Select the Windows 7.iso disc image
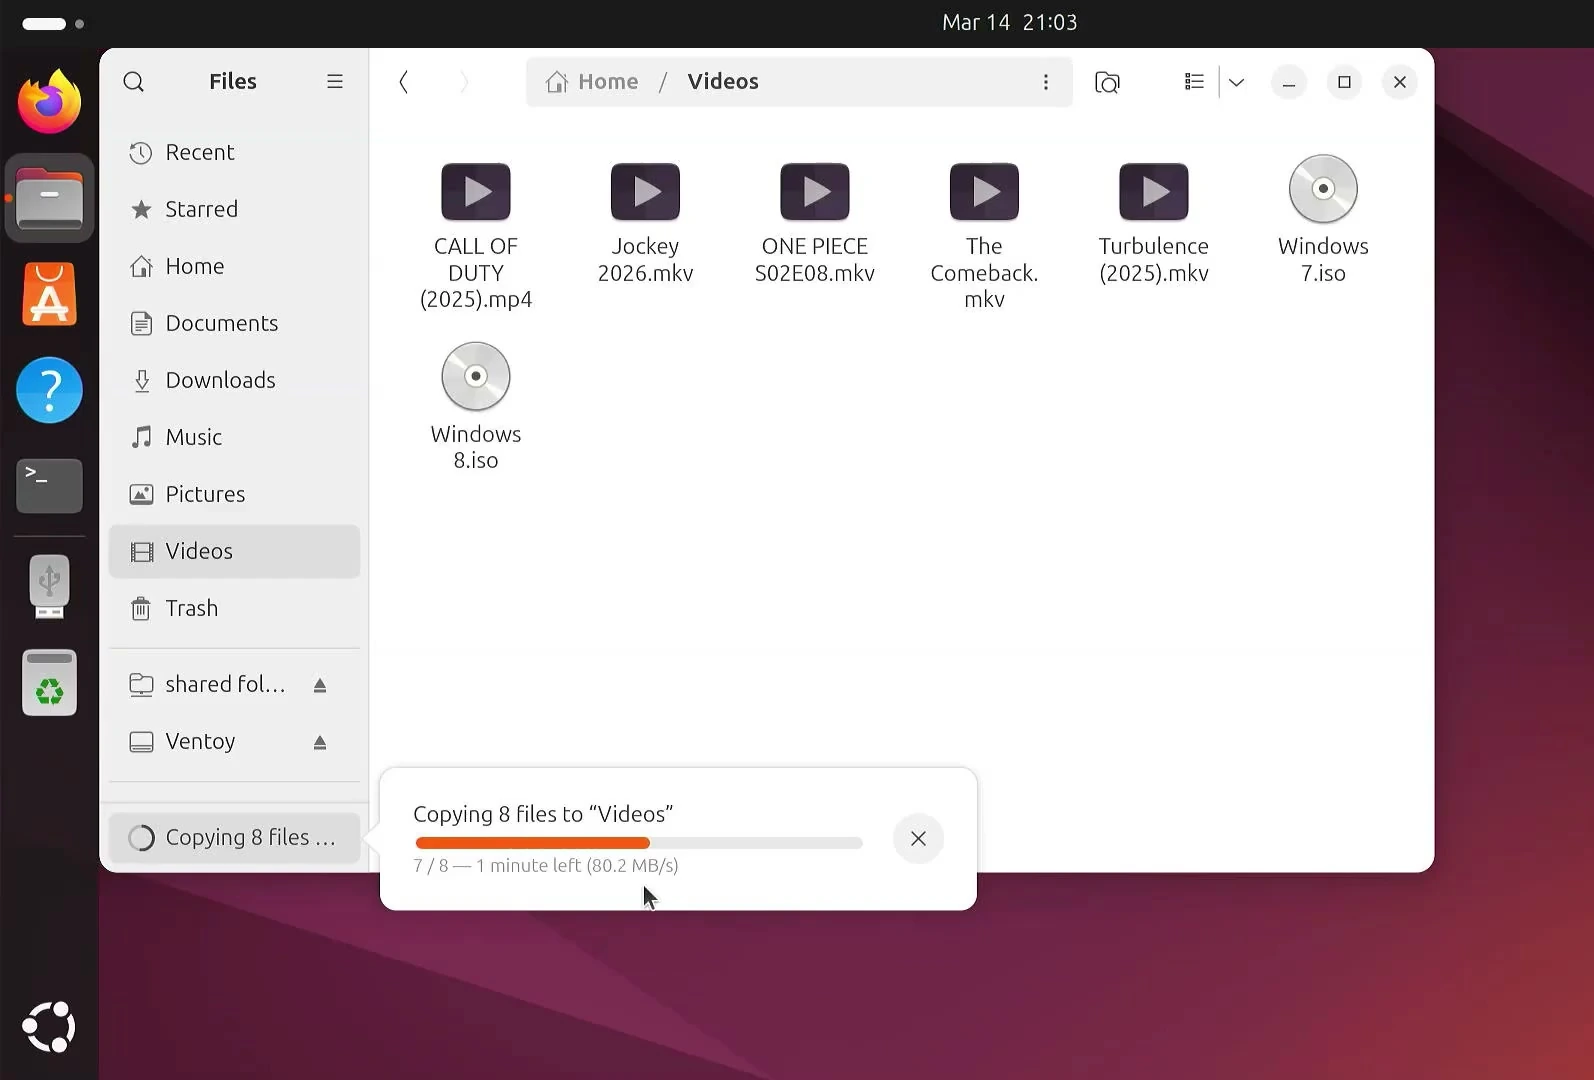The image size is (1594, 1080). click(x=1323, y=220)
